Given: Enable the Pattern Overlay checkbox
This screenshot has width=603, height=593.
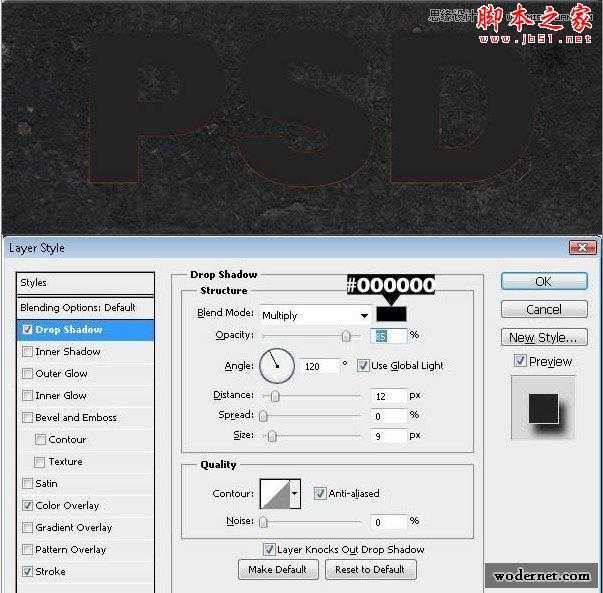Looking at the screenshot, I should pyautogui.click(x=27, y=550).
